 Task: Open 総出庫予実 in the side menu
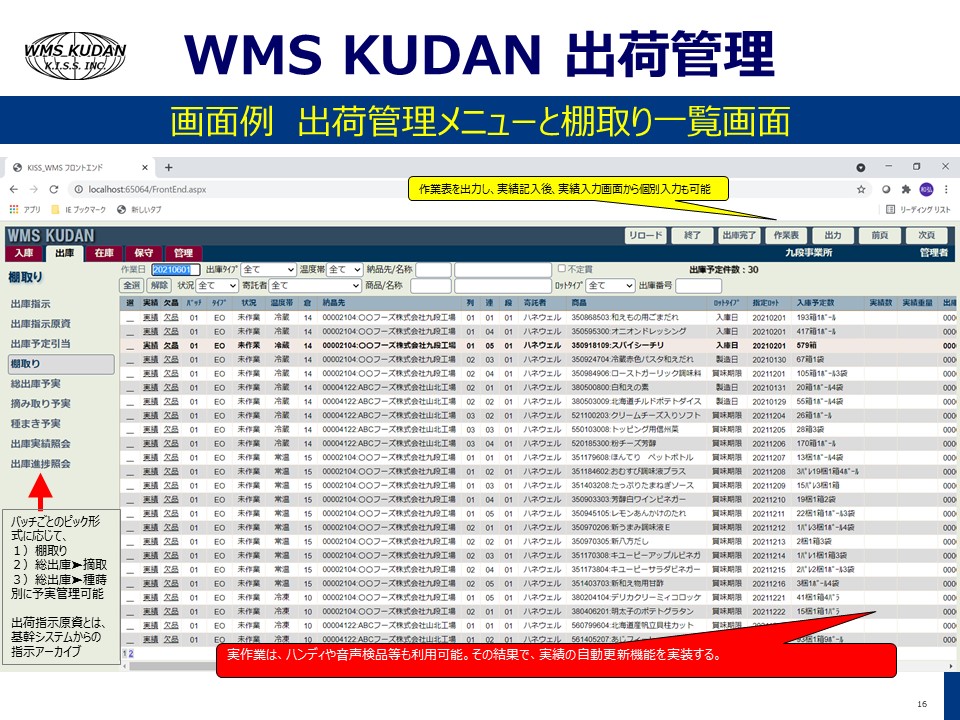pos(36,384)
